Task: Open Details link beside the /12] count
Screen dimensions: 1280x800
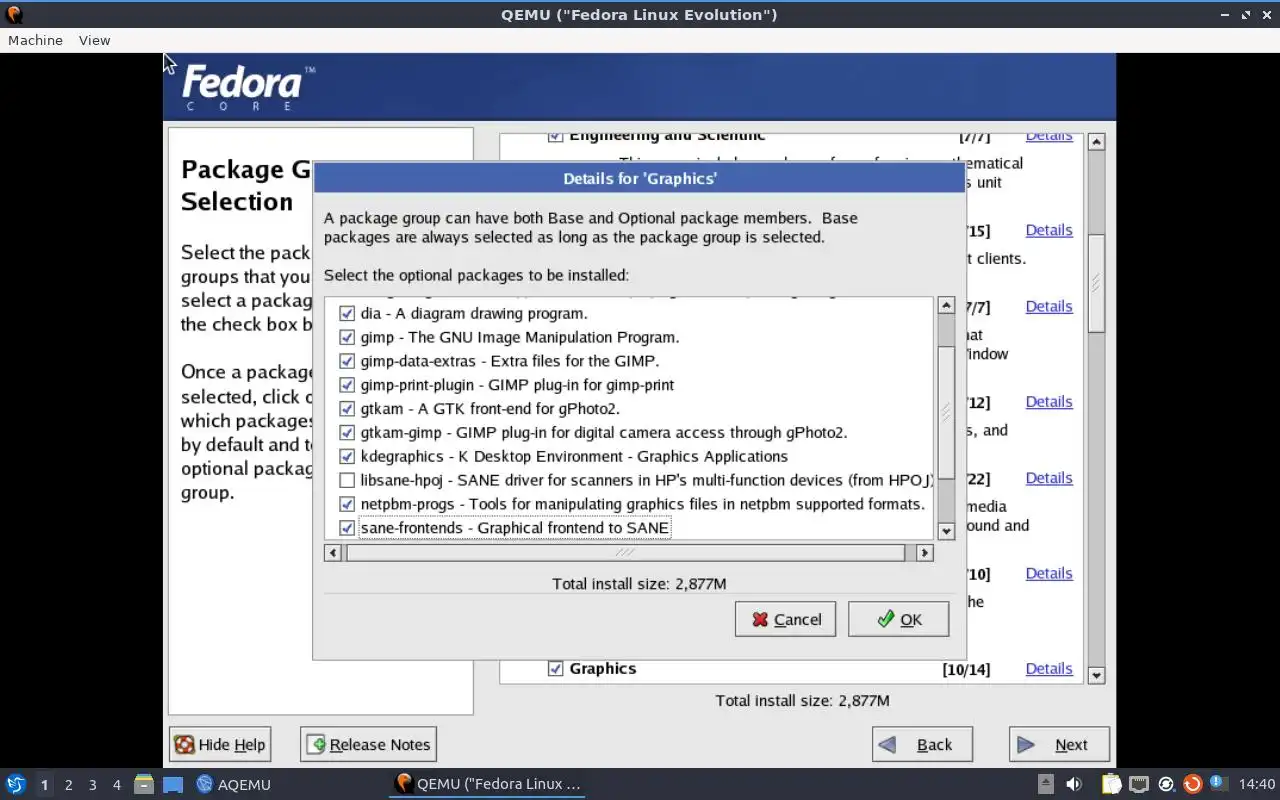Action: (1049, 401)
